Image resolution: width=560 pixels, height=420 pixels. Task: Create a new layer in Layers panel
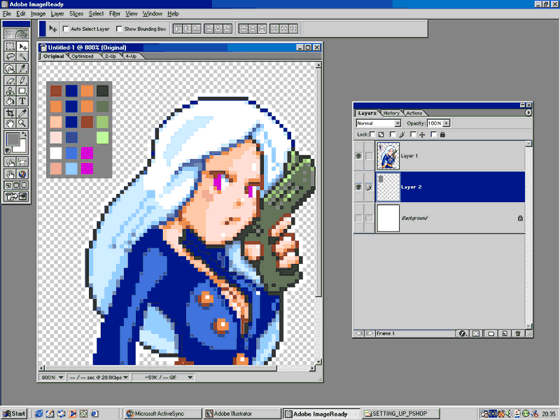tap(504, 334)
